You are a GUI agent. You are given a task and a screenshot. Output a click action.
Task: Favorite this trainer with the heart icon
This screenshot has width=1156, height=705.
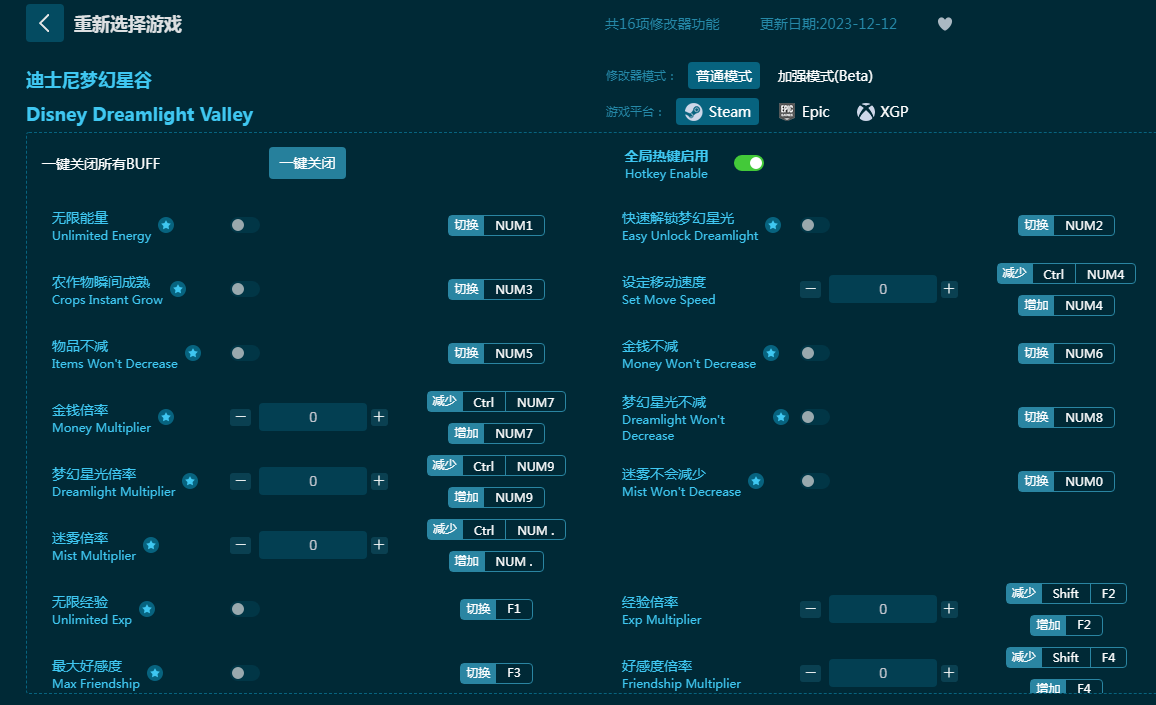(944, 24)
